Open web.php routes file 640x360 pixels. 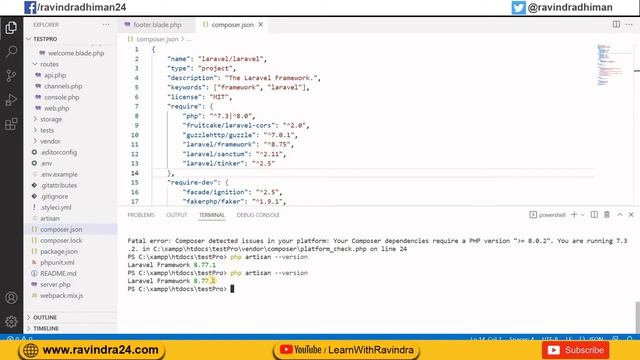click(70, 108)
